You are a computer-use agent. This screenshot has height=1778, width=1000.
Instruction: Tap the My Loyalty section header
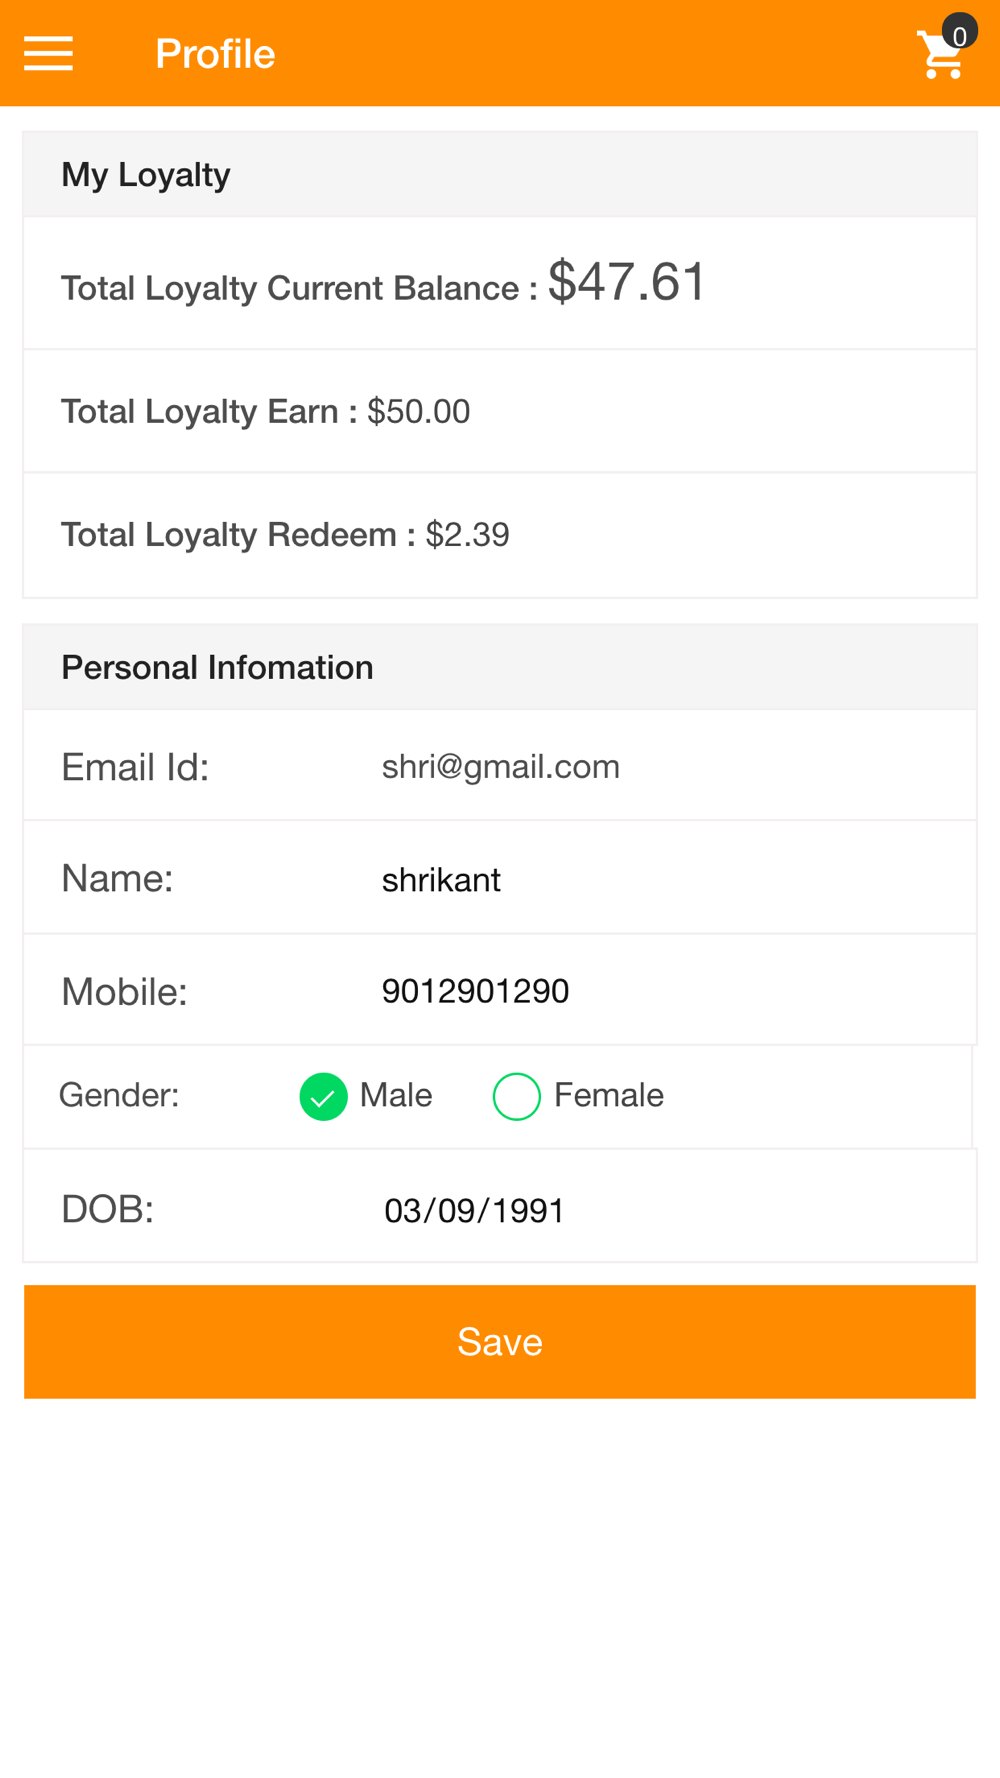point(500,174)
